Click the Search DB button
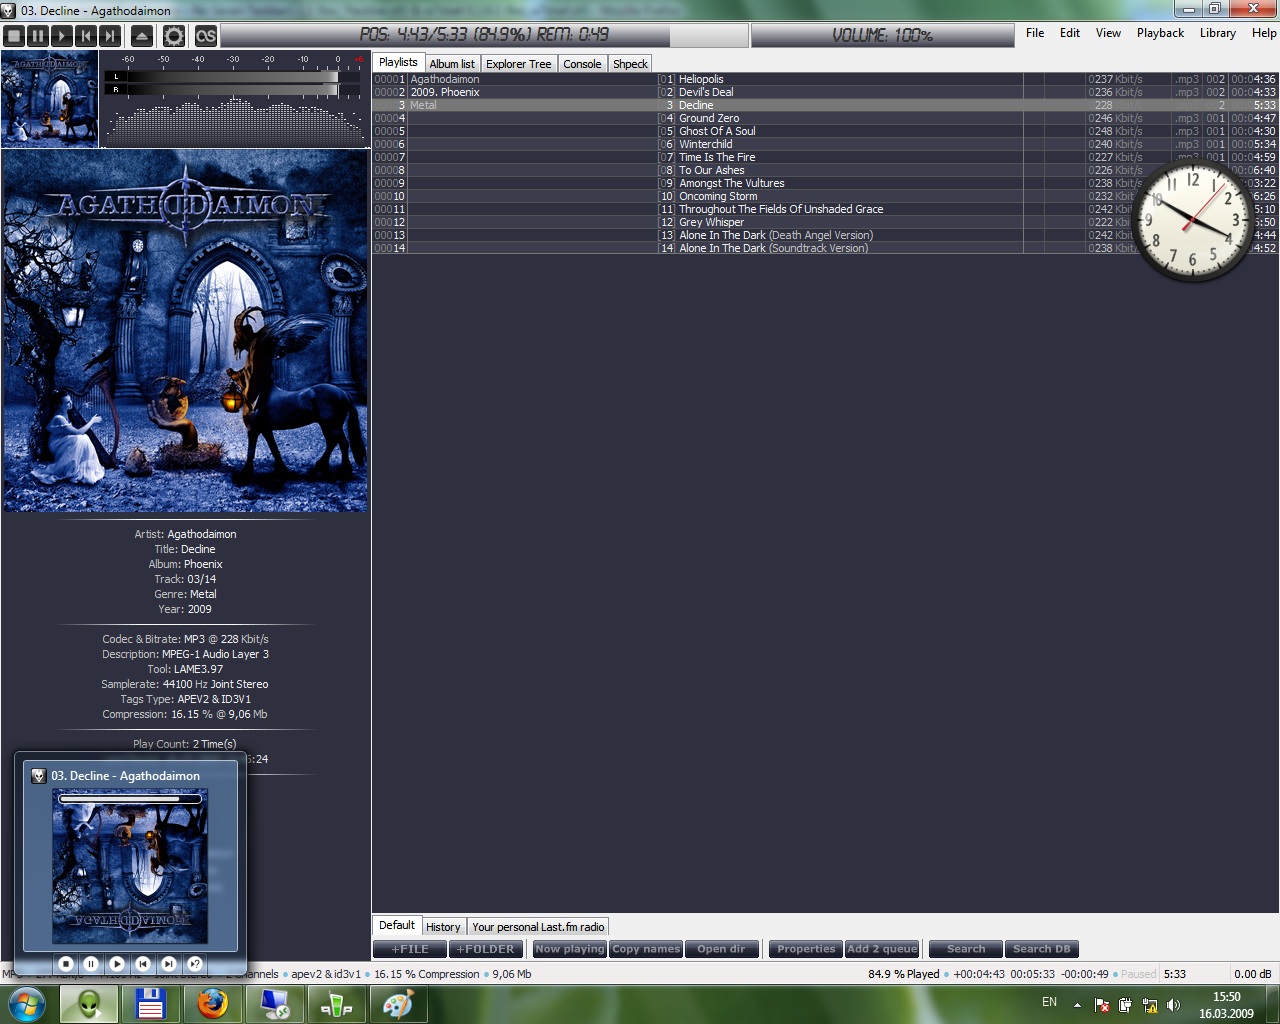 1042,949
